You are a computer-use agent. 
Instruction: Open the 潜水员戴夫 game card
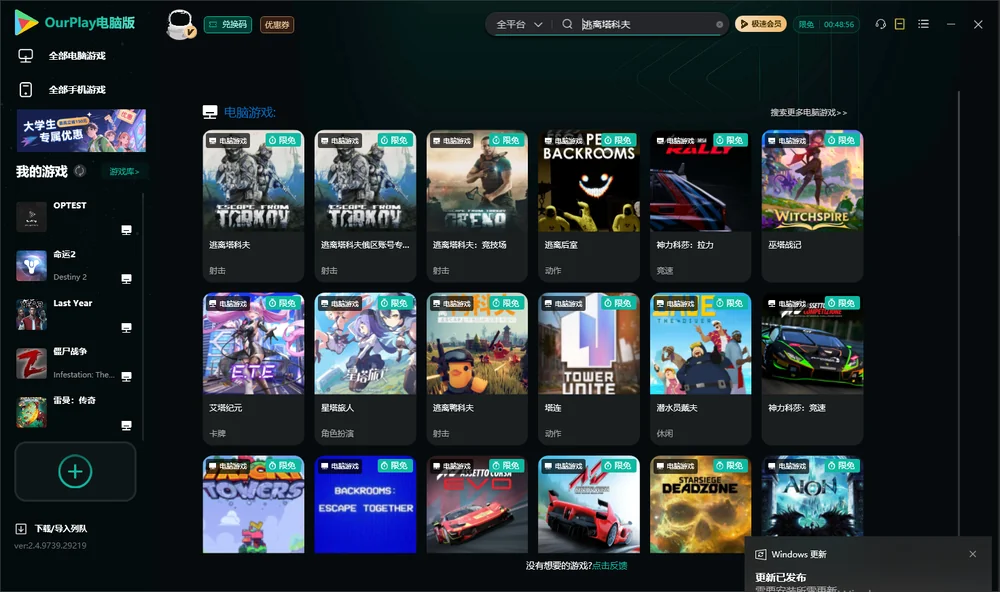[700, 369]
